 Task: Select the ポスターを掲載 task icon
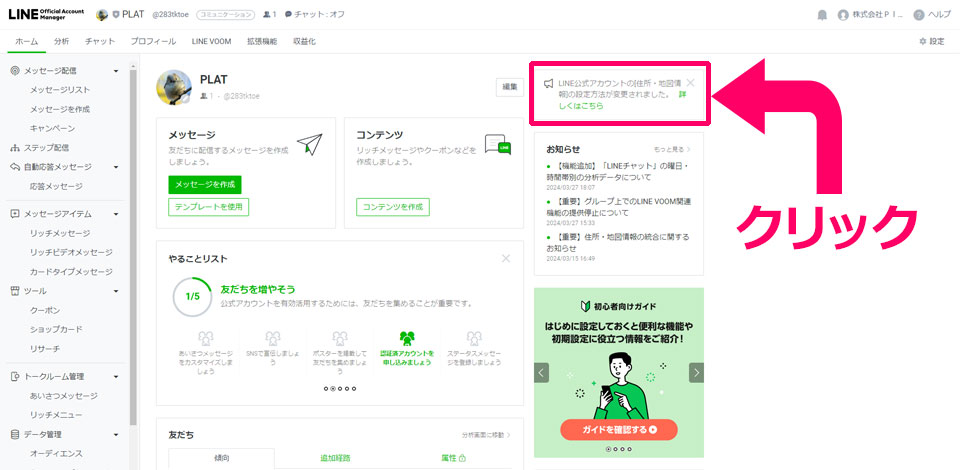pyautogui.click(x=340, y=338)
